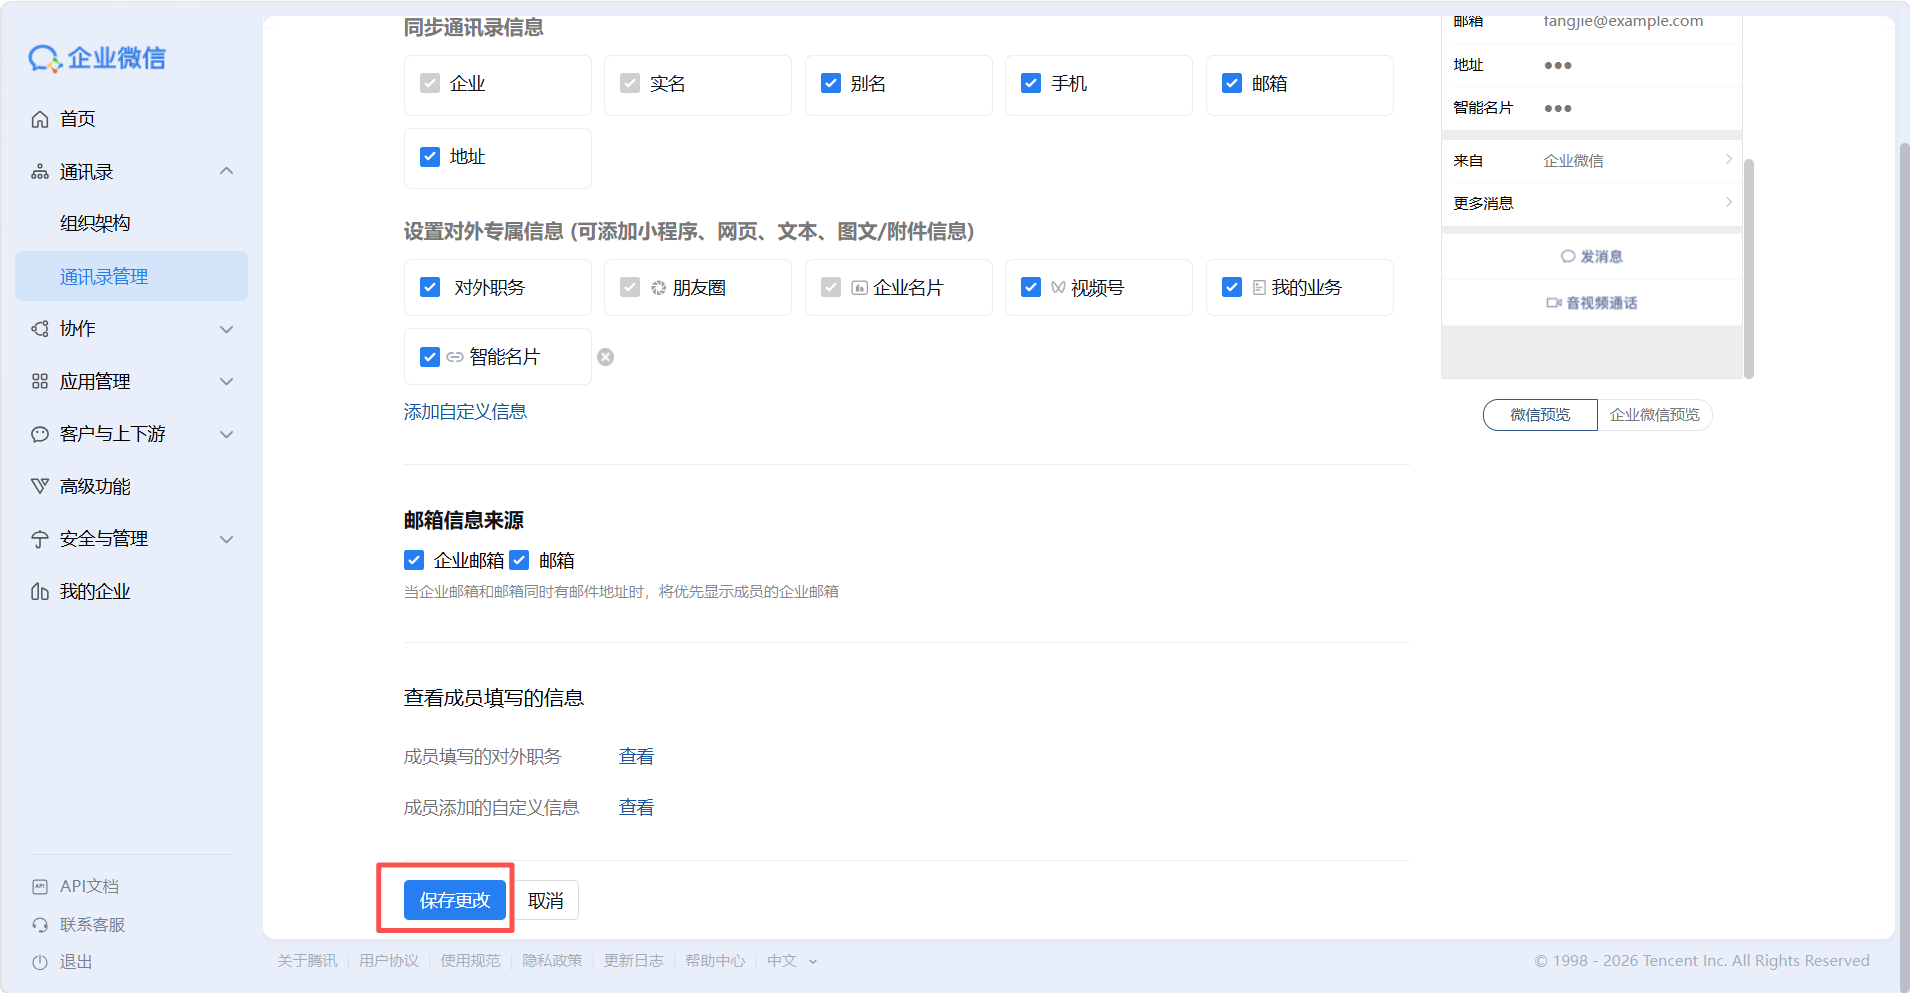1910x993 pixels.
Task: Click the API文档 document icon
Action: coord(40,887)
